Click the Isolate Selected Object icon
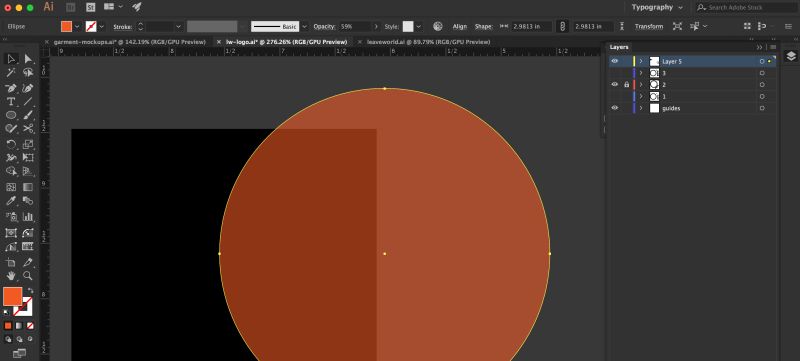The width and height of the screenshot is (800, 361). [677, 27]
